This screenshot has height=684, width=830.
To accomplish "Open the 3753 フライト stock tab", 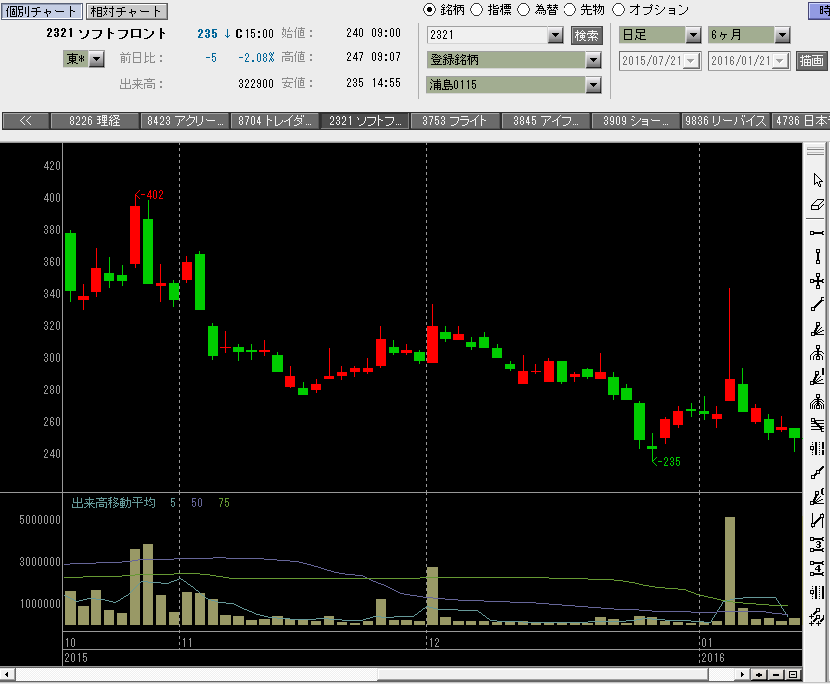I will [x=455, y=121].
